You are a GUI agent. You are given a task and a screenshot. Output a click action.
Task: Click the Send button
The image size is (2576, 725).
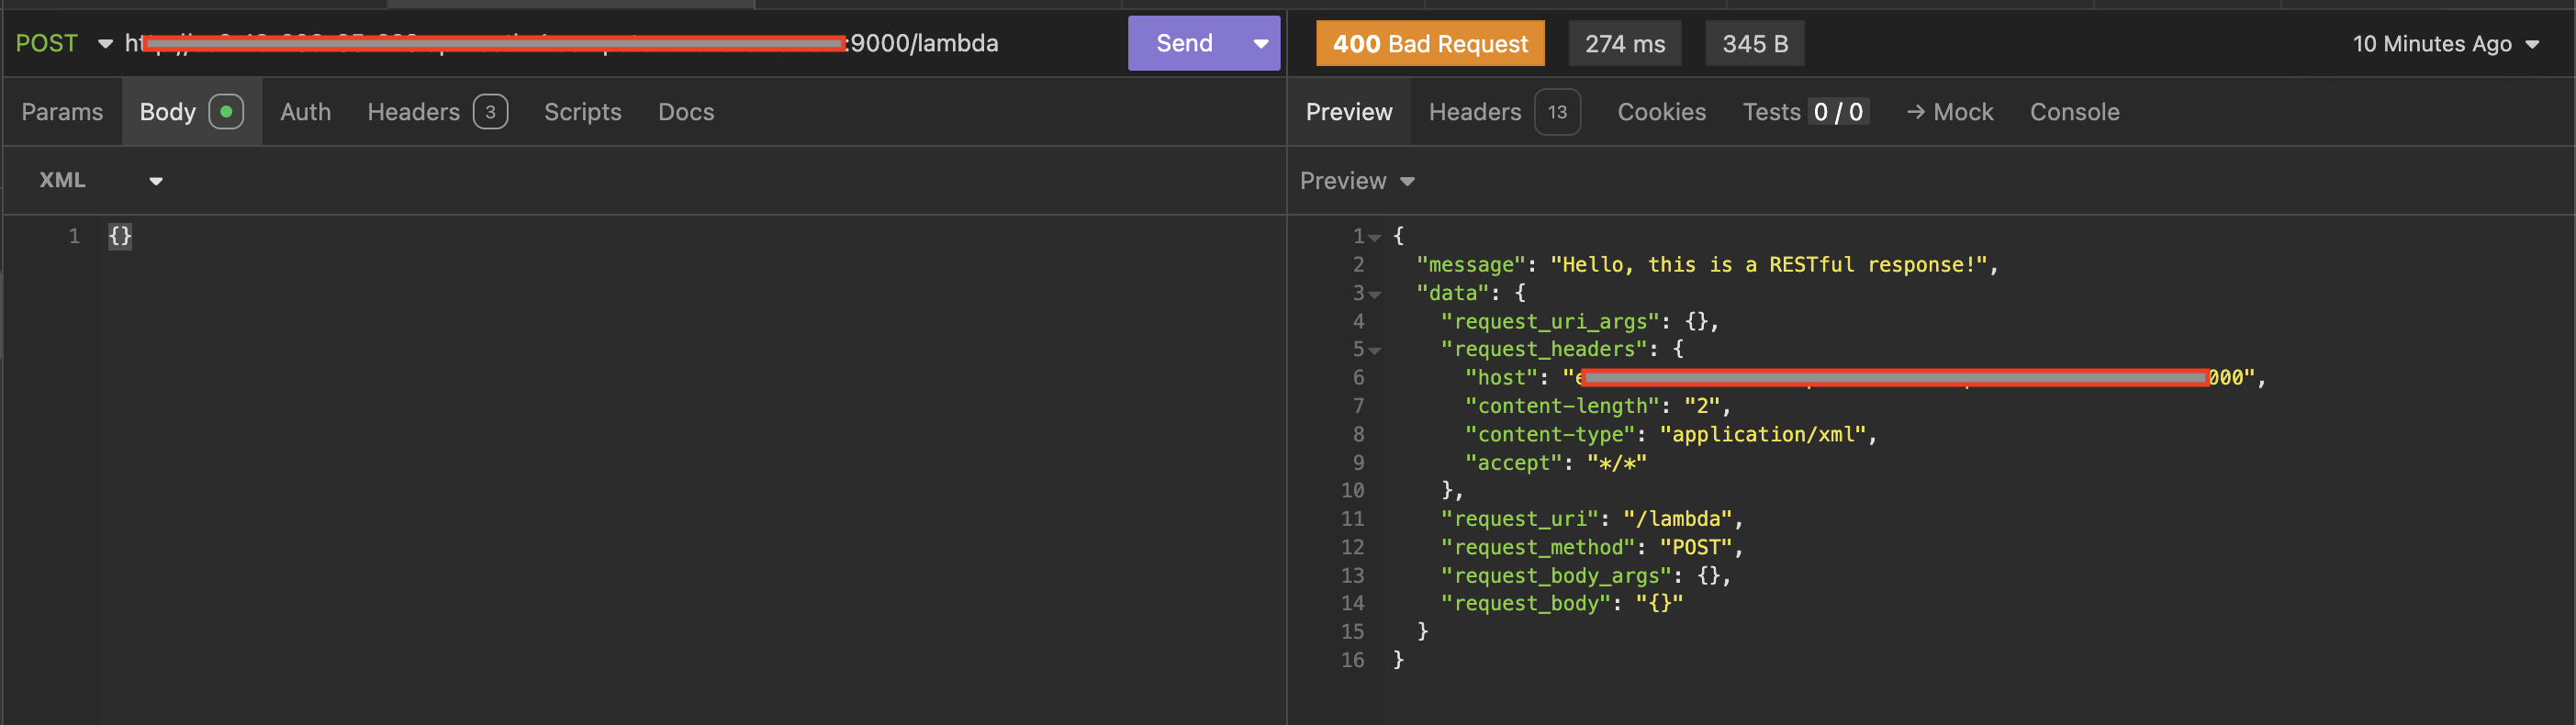coord(1184,43)
